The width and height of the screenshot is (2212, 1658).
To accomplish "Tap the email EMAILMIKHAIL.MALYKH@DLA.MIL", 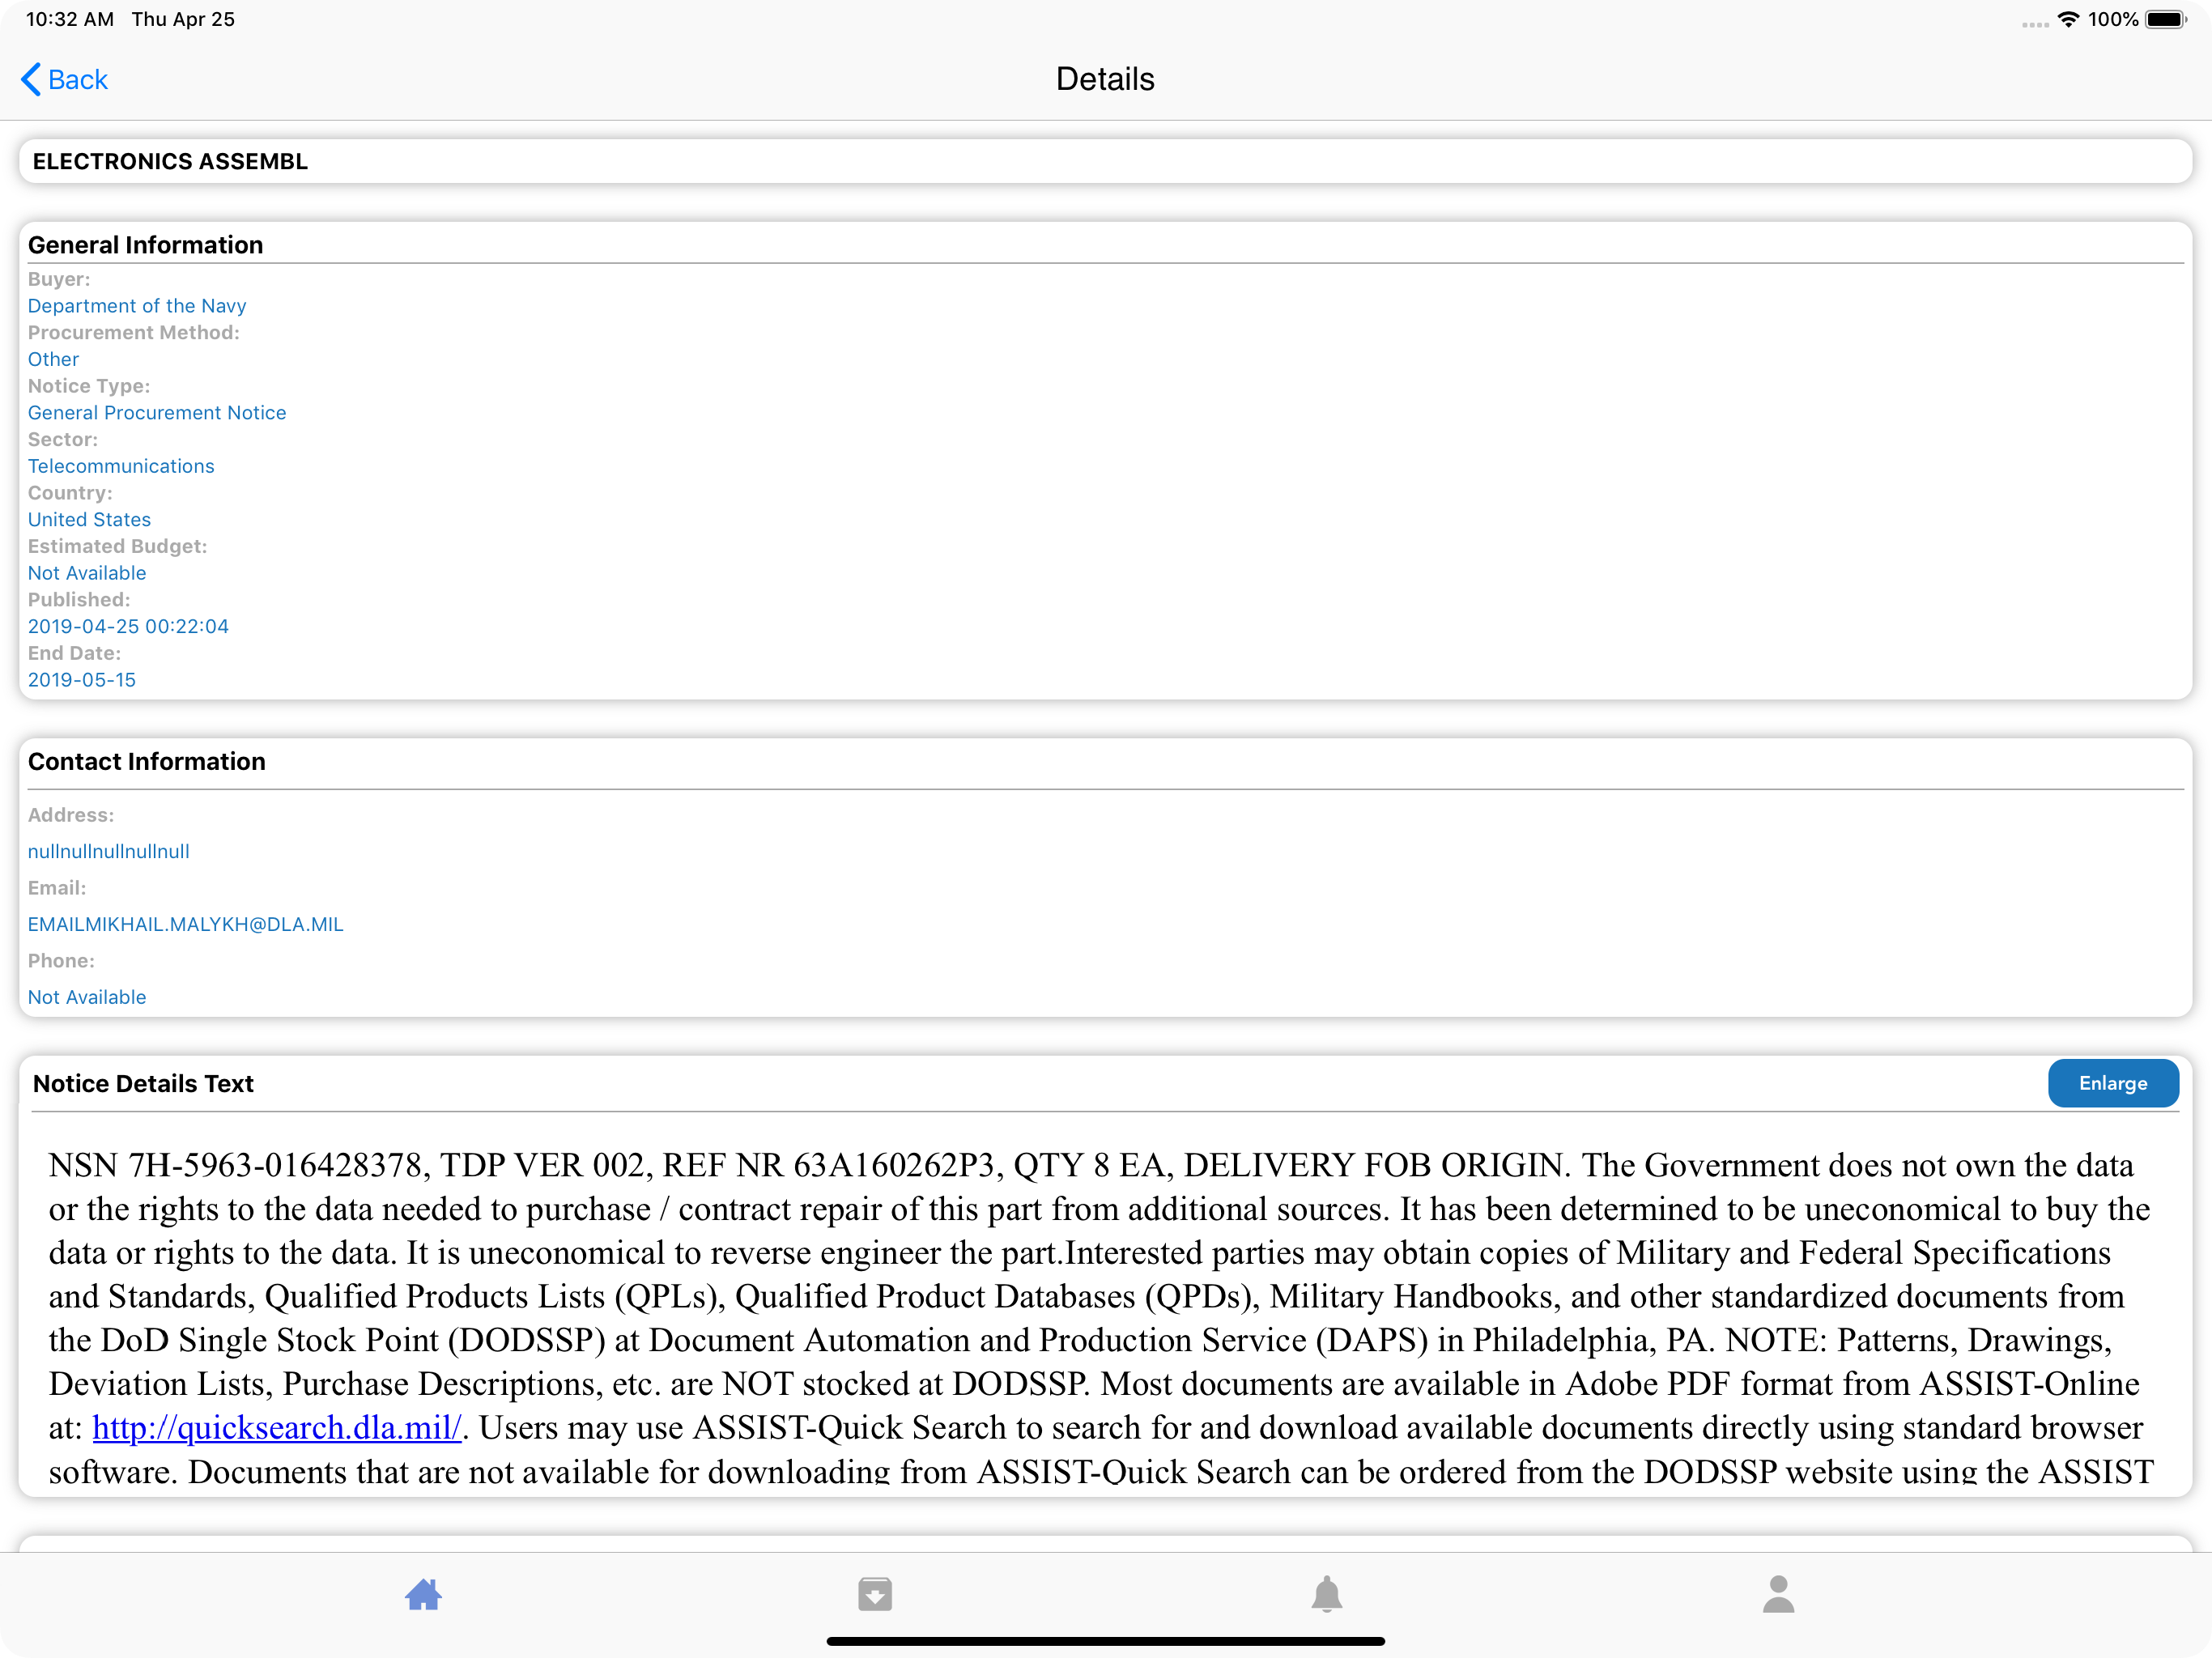I will (x=186, y=924).
